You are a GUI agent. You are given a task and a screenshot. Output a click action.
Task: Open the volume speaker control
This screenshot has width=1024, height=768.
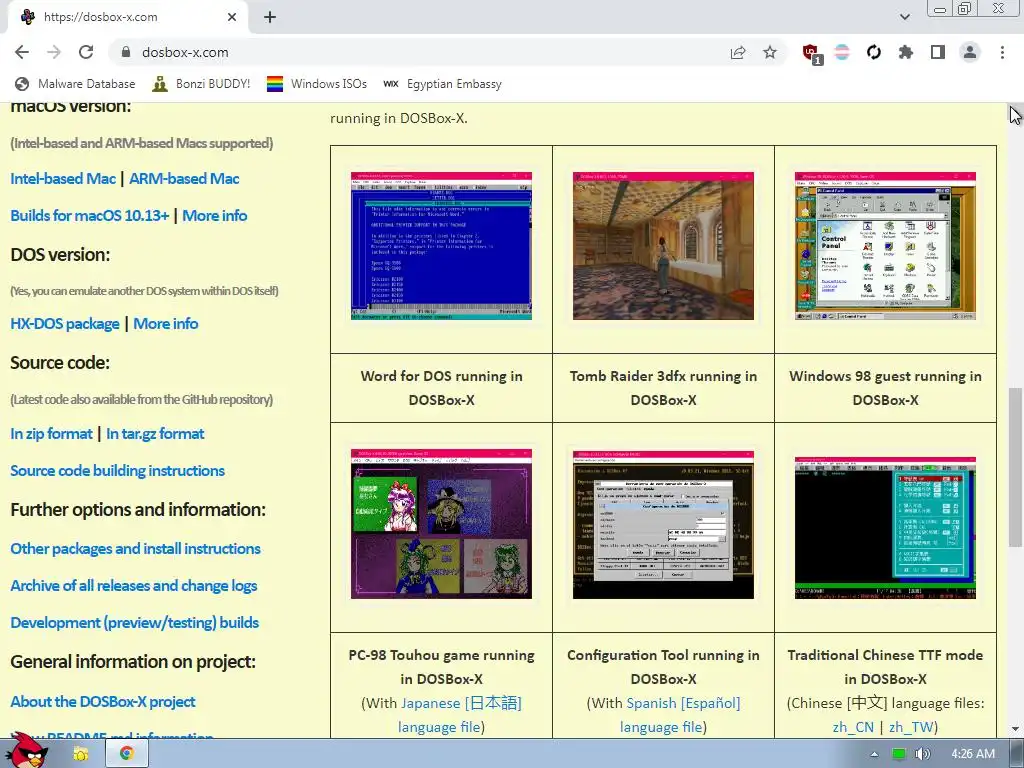pyautogui.click(x=922, y=754)
